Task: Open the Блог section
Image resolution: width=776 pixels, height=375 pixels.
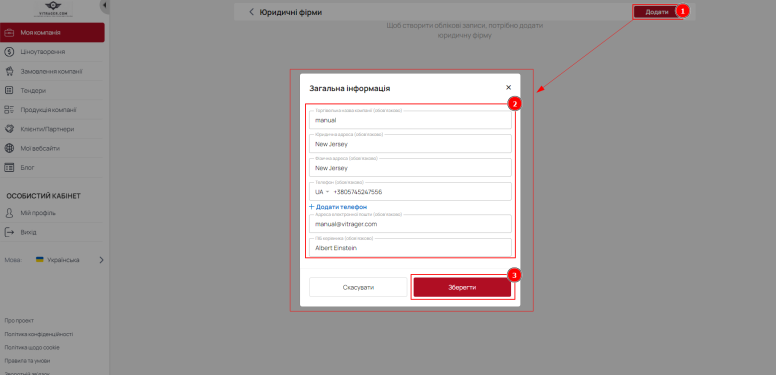Action: tap(52, 168)
